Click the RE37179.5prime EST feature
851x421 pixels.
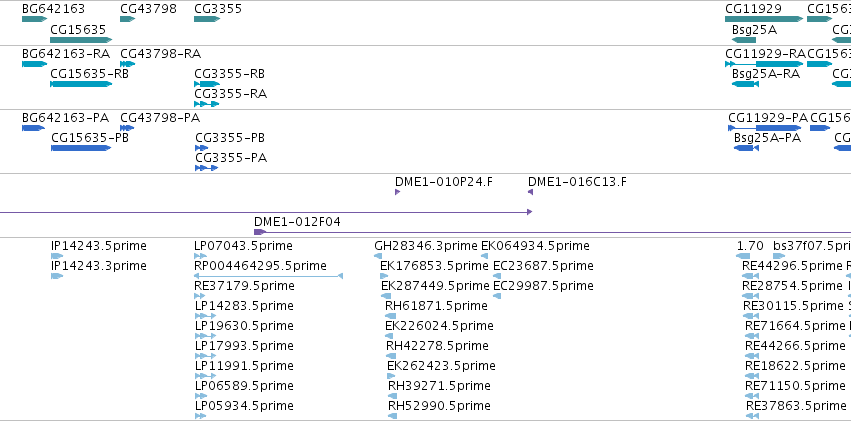(200, 296)
